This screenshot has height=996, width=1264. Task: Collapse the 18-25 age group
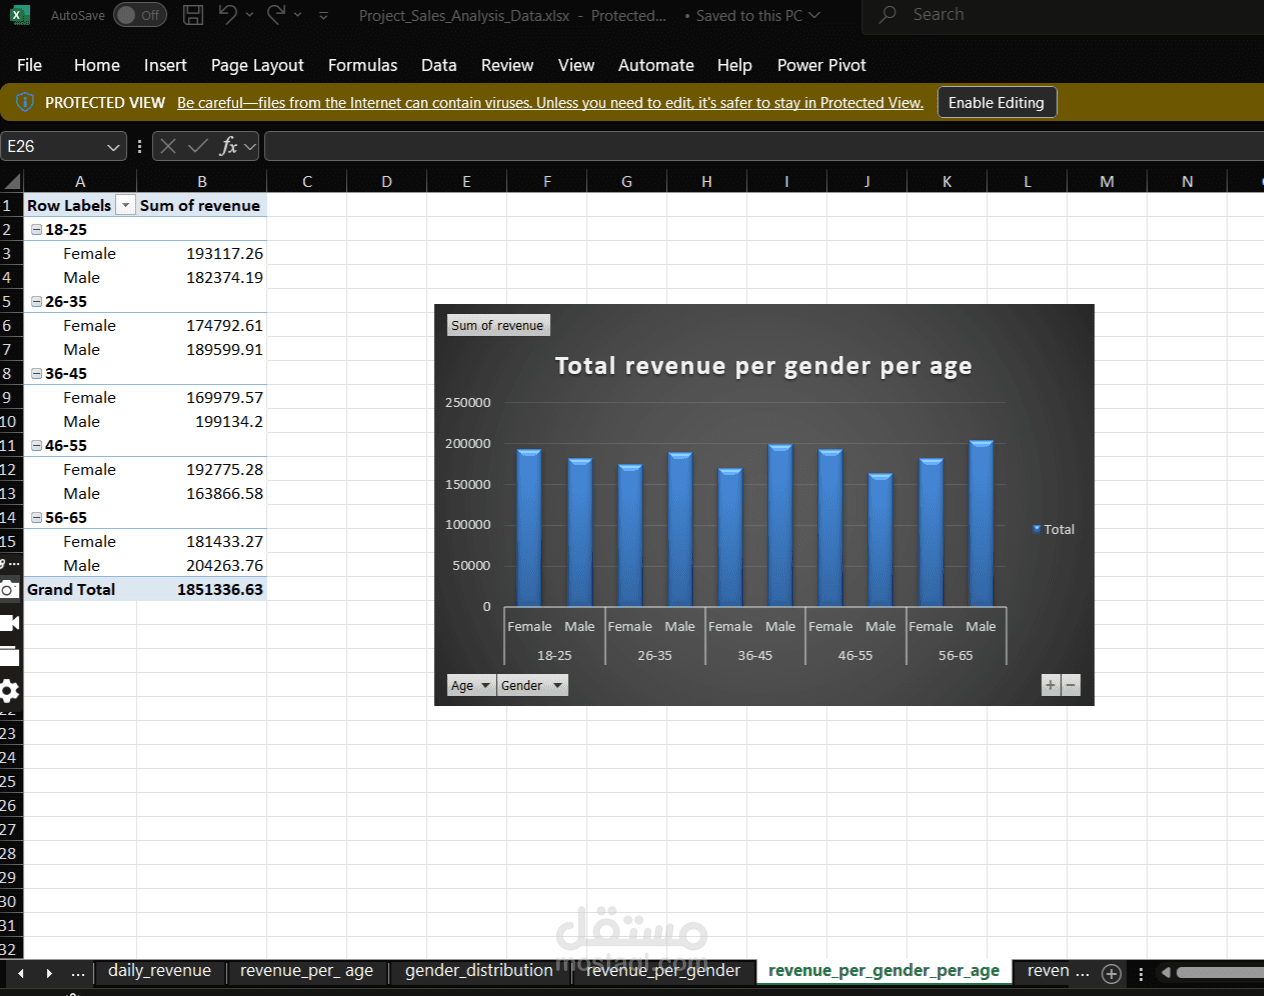pos(36,229)
